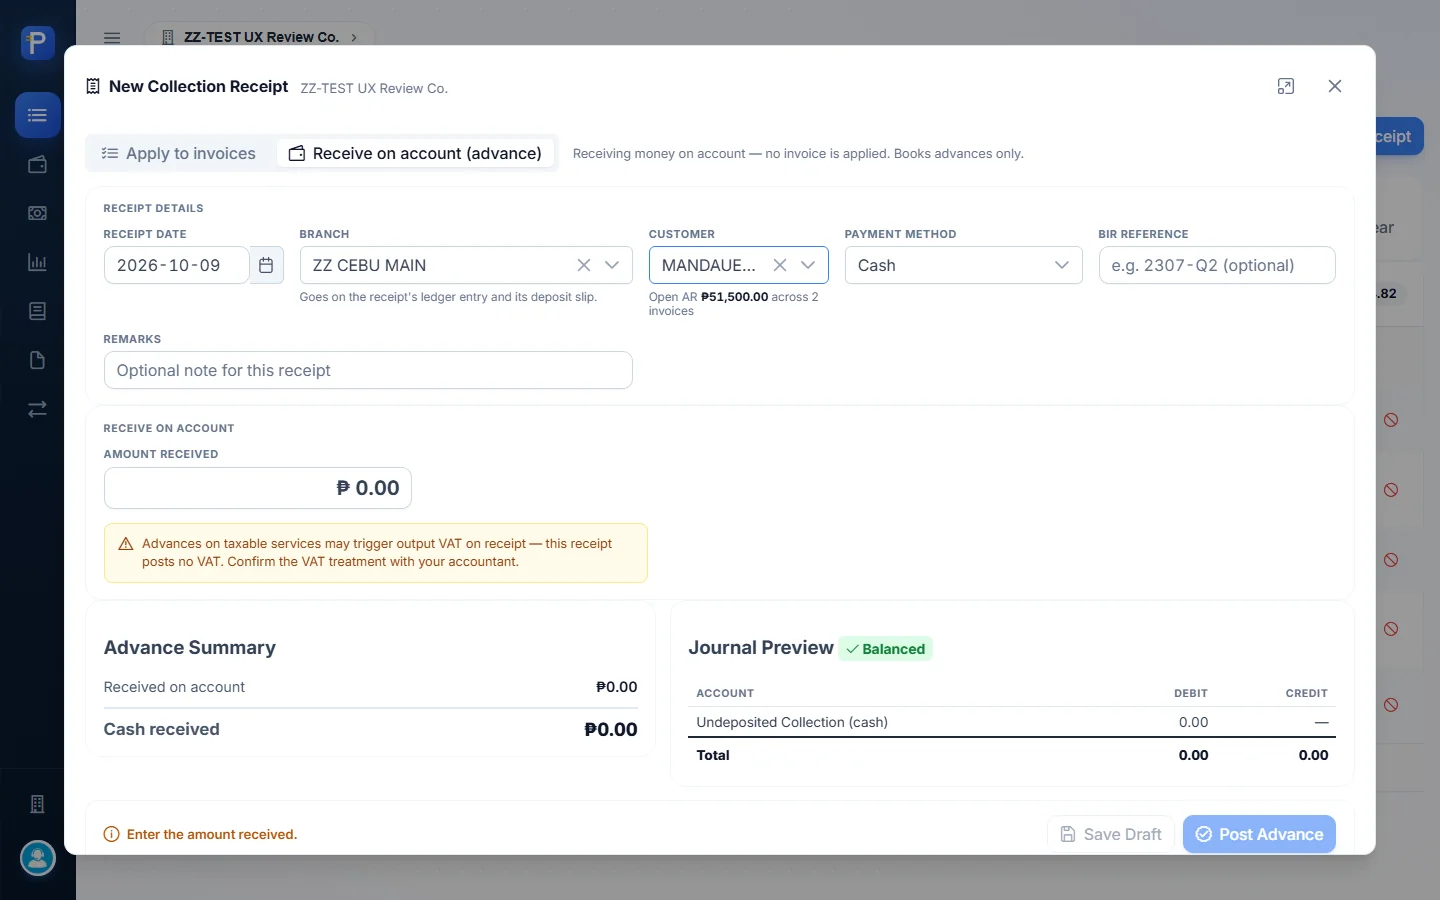Open the bar chart reports icon in the sidebar
Image resolution: width=1440 pixels, height=900 pixels.
tap(37, 262)
